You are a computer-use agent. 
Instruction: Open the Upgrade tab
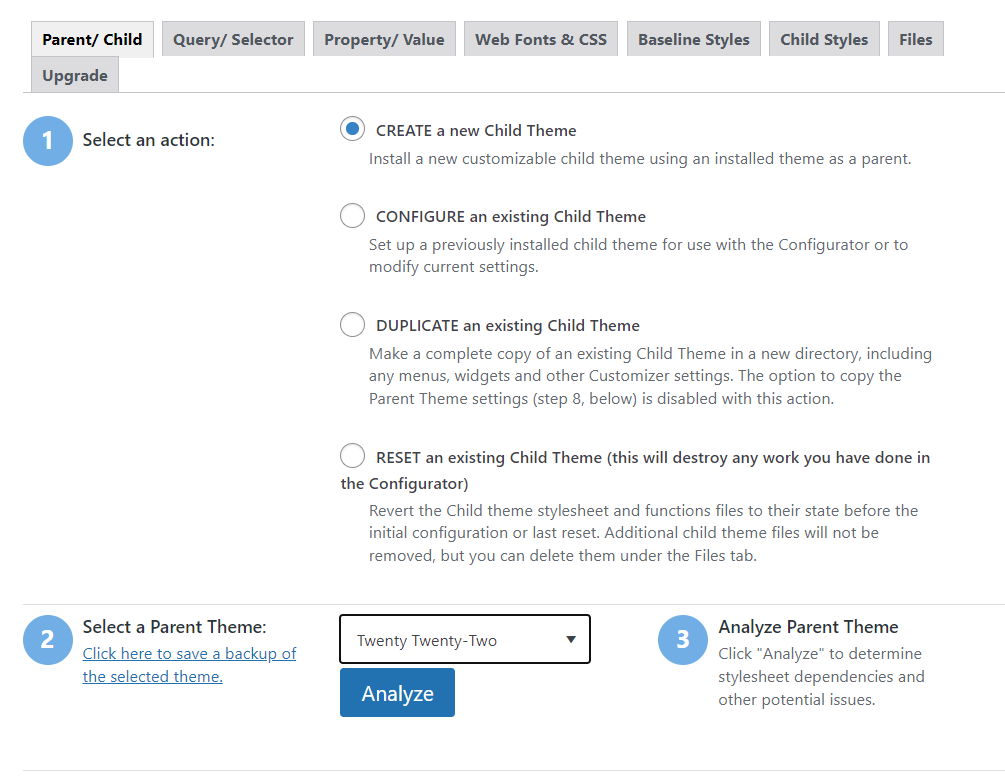click(x=75, y=76)
